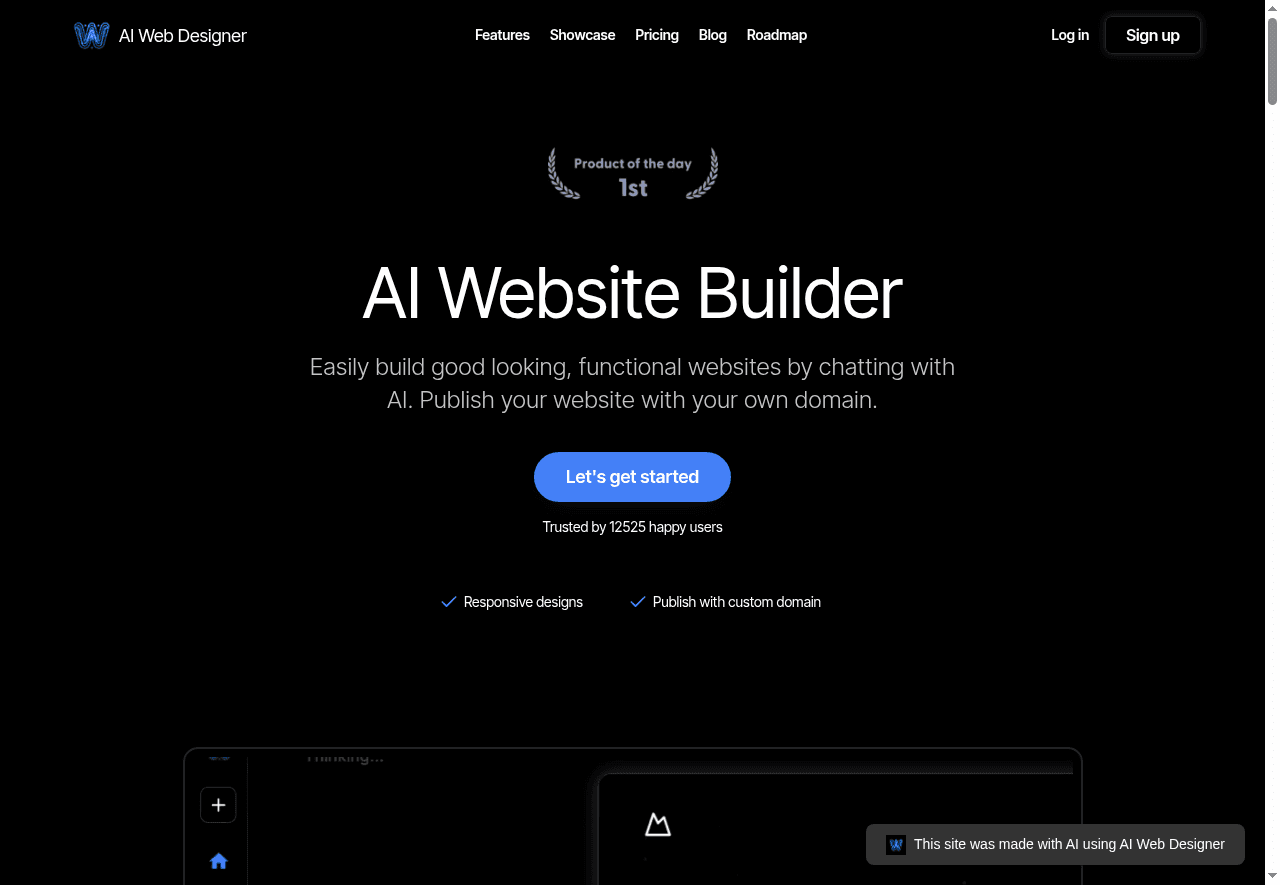Open the Showcase page from the navbar
Viewport: 1280px width, 885px height.
pos(582,35)
